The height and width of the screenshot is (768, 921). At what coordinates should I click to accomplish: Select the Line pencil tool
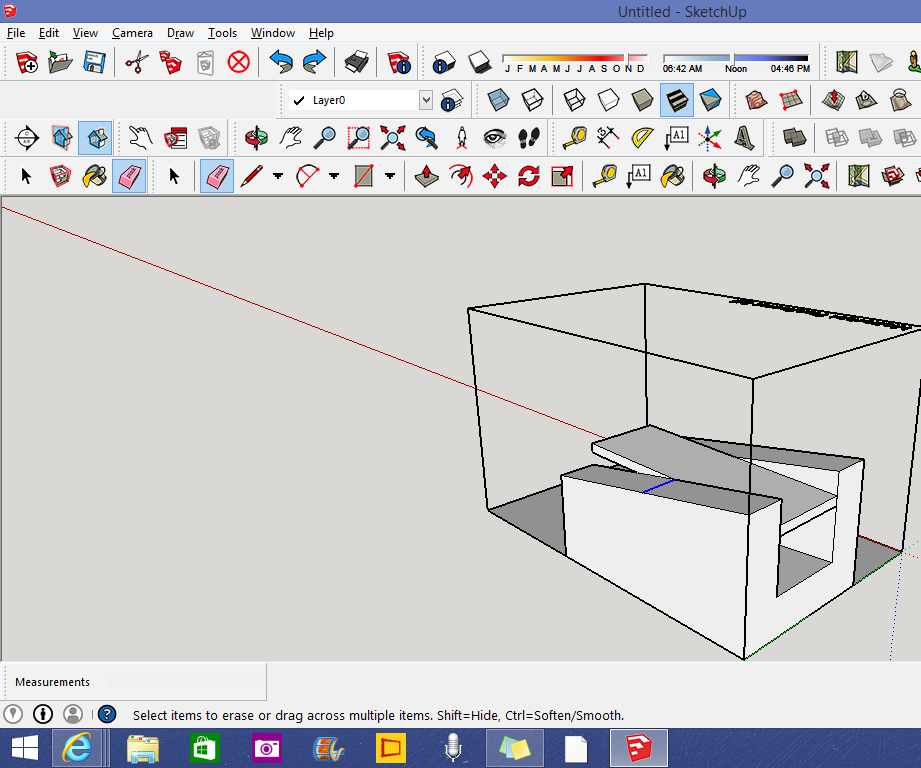coord(252,177)
